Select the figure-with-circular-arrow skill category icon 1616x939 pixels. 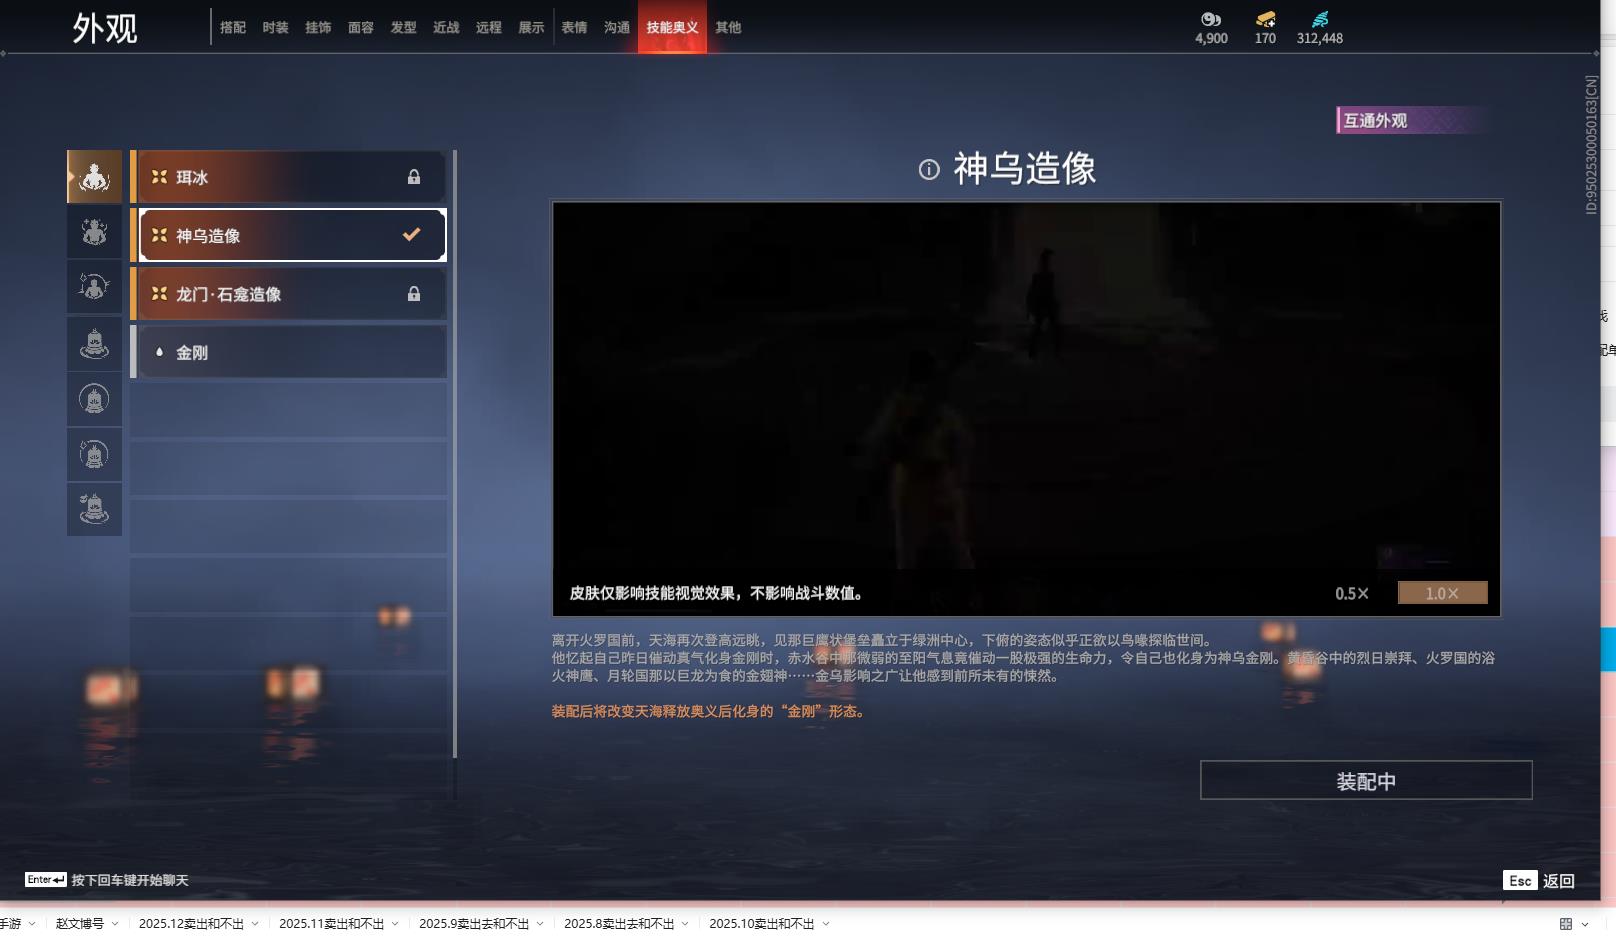pyautogui.click(x=94, y=288)
